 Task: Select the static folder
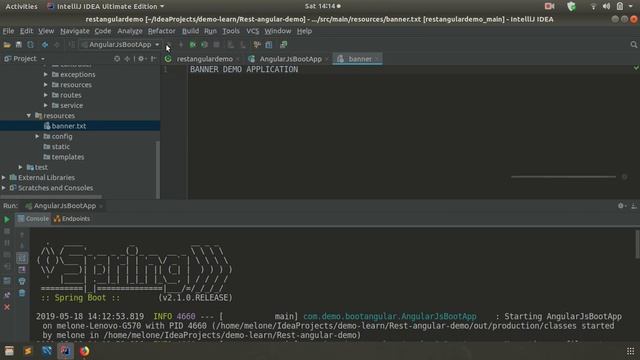(x=60, y=147)
